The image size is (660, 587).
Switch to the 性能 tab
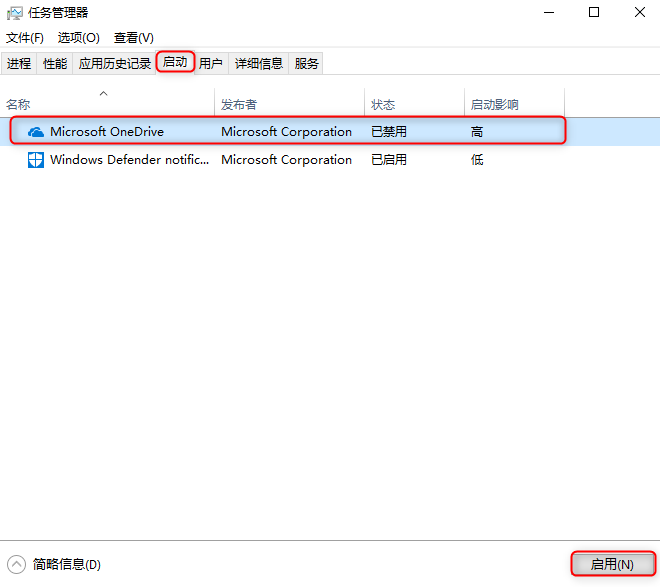55,64
